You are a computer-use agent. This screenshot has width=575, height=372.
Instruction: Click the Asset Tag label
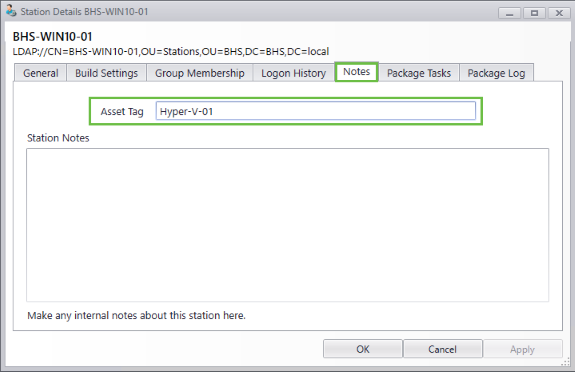click(x=122, y=112)
